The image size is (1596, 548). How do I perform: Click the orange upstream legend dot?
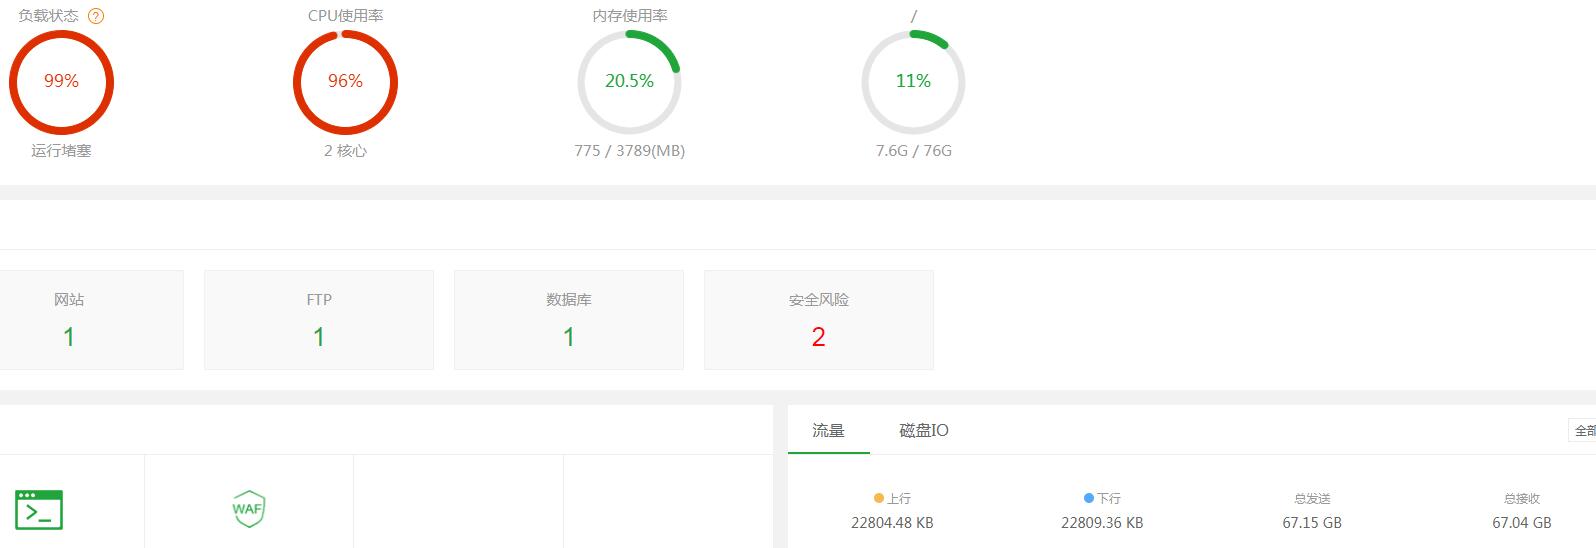(x=879, y=498)
